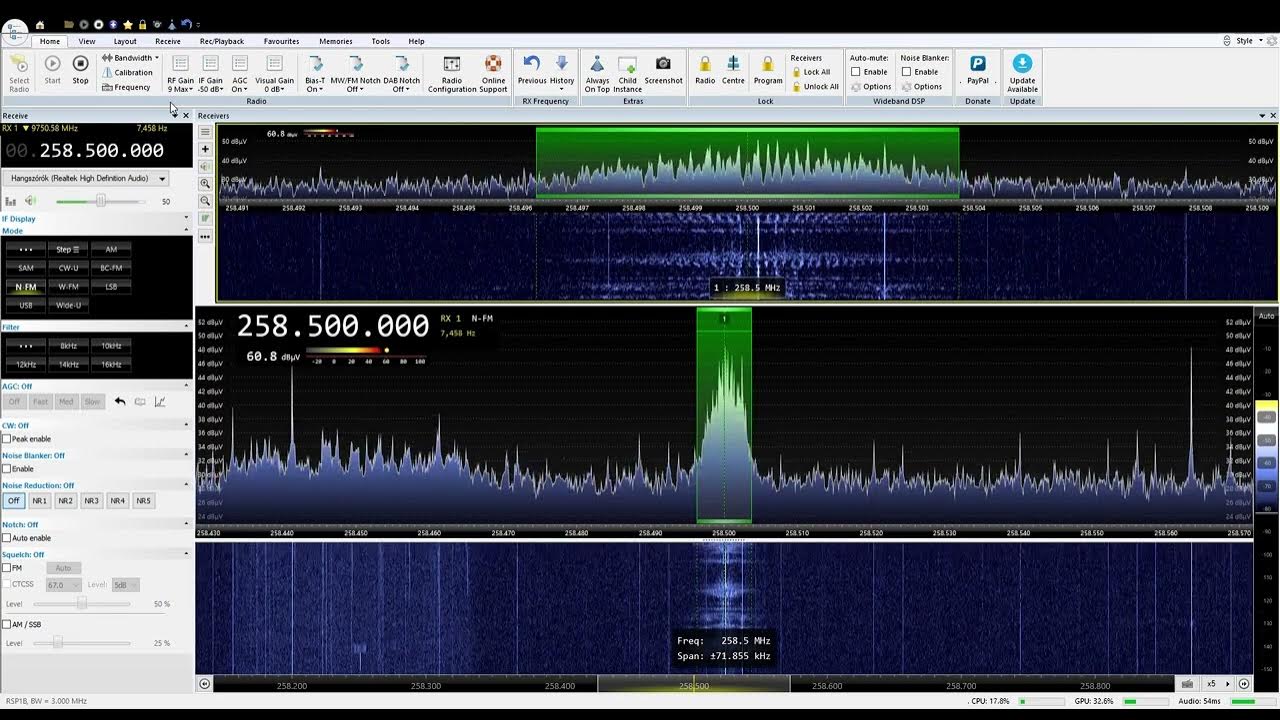Tick the CW Peak enable checkbox
The image size is (1280, 720).
coord(7,439)
